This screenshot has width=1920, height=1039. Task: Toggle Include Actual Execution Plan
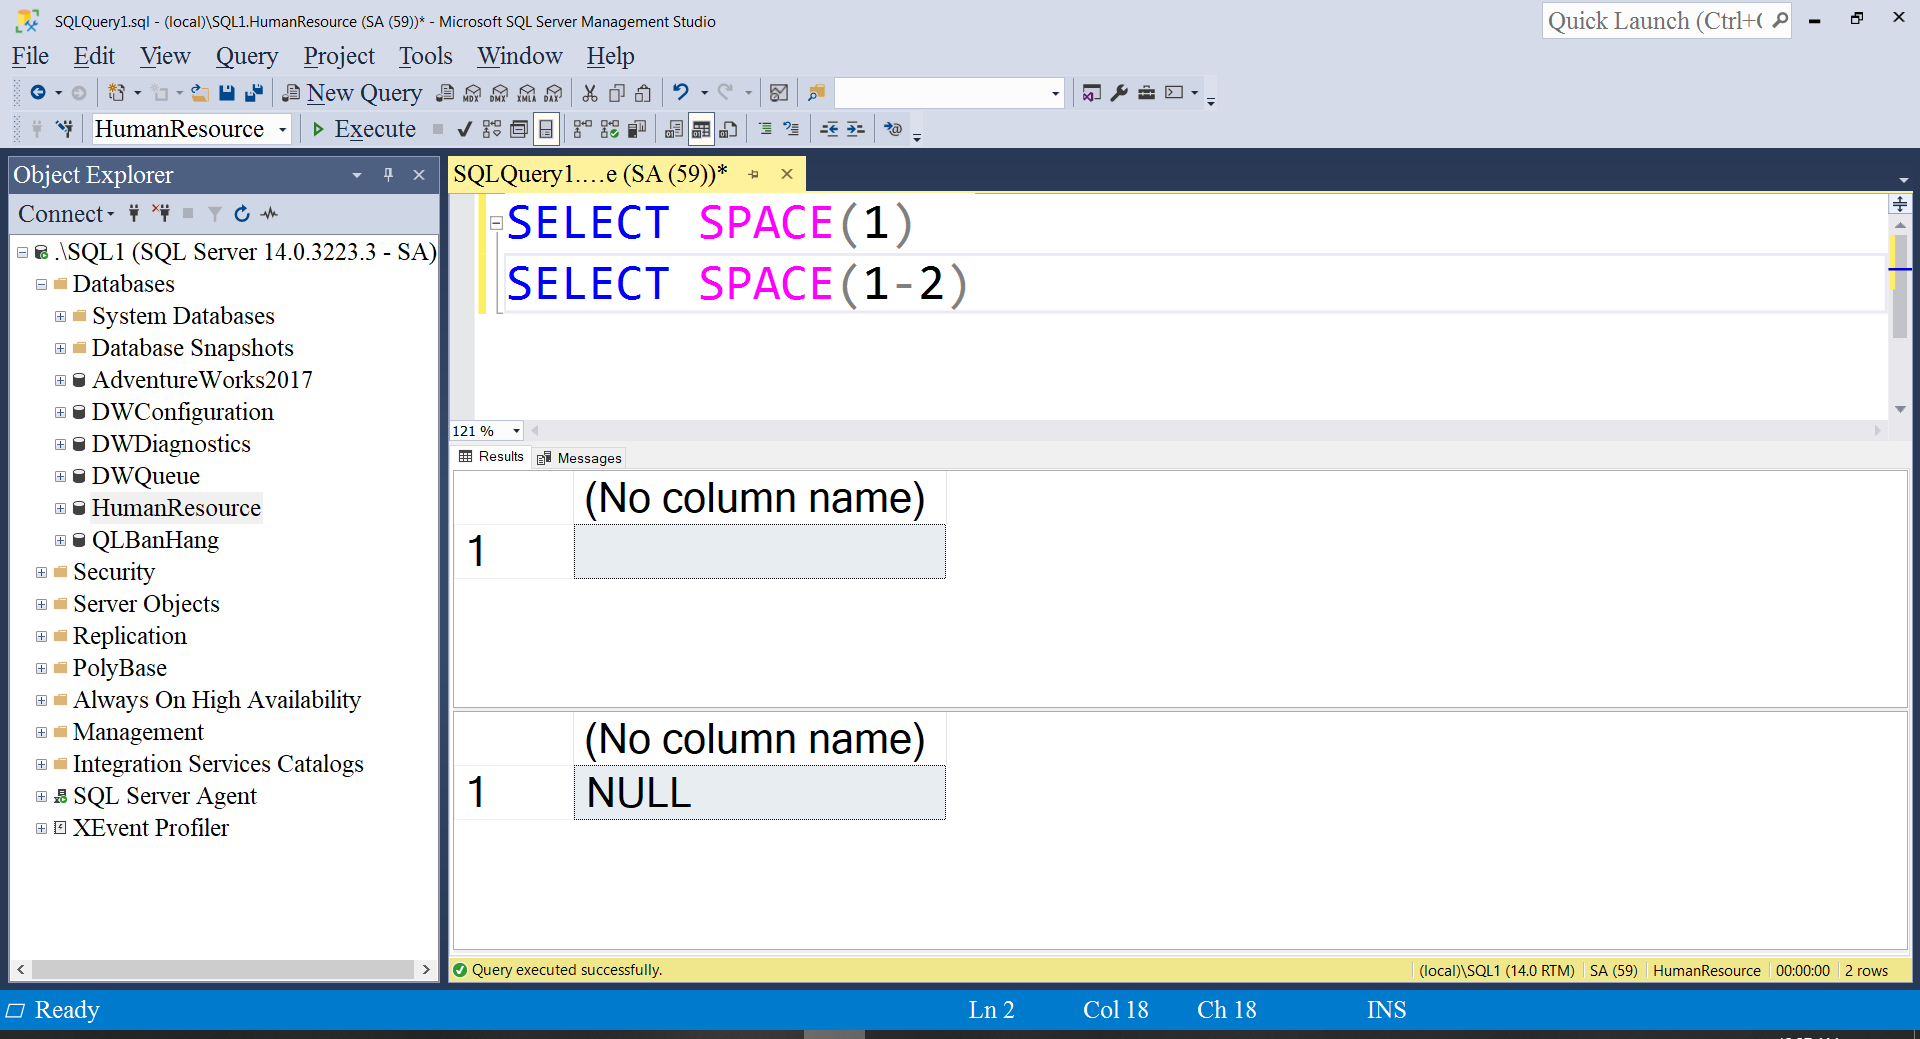(x=582, y=129)
